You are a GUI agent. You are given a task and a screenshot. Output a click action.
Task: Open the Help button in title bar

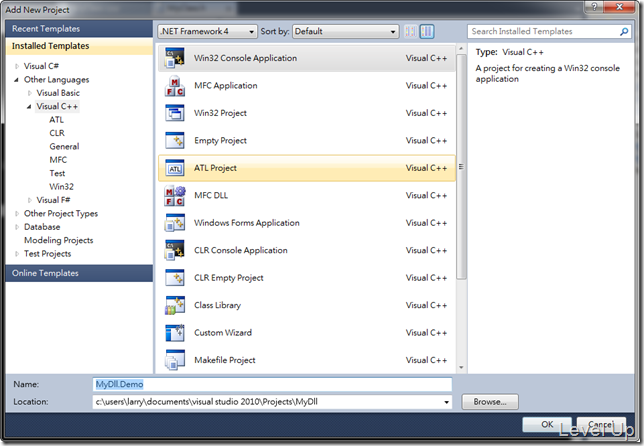click(594, 7)
